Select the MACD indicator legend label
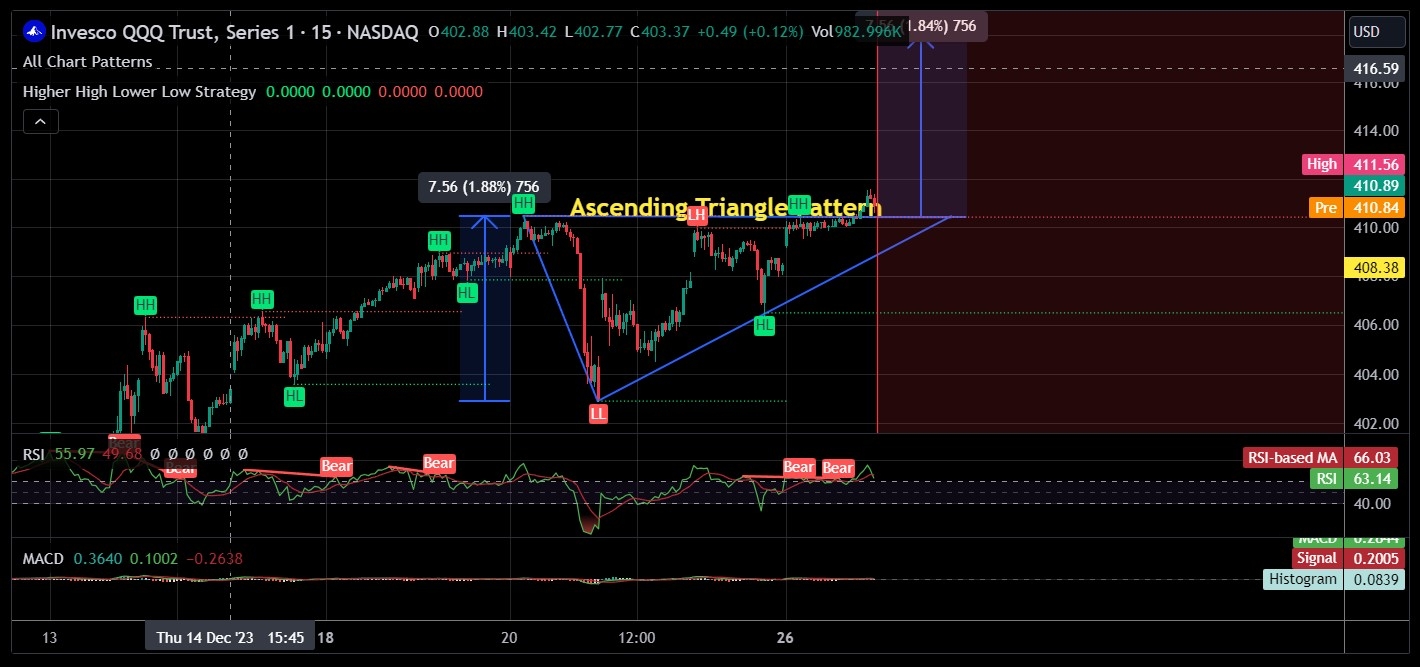Screen dimensions: 1420x667 [43, 558]
